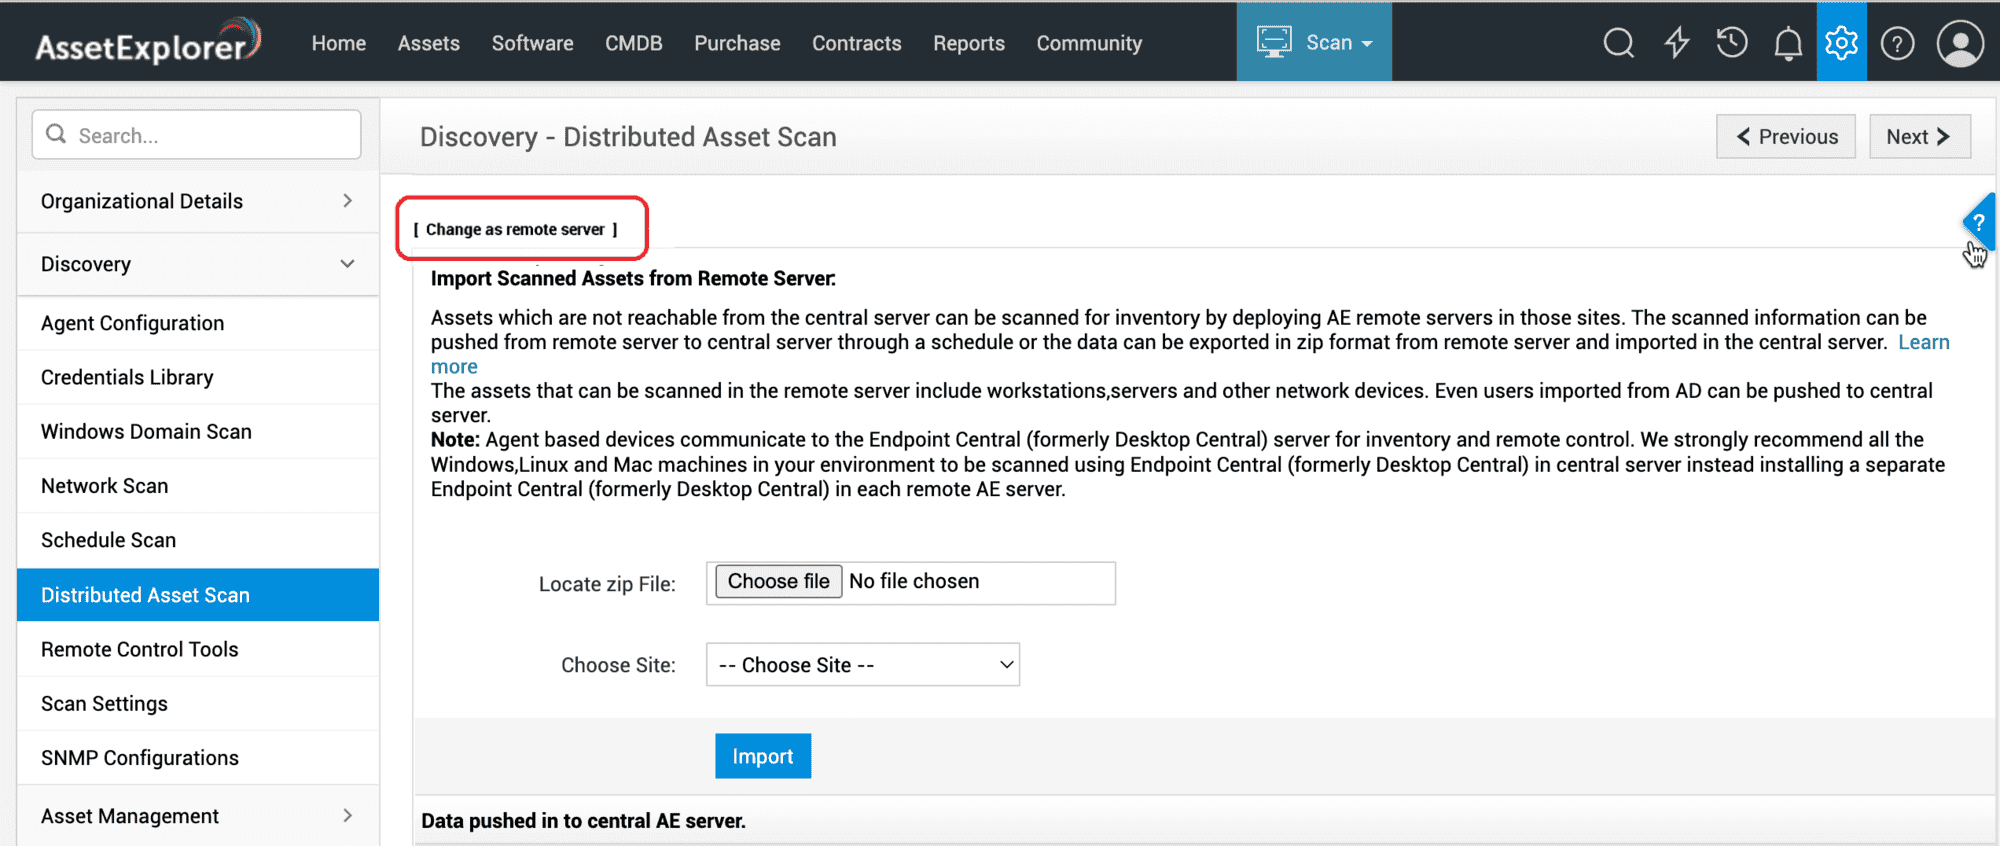Click the Choose file button

(x=778, y=582)
